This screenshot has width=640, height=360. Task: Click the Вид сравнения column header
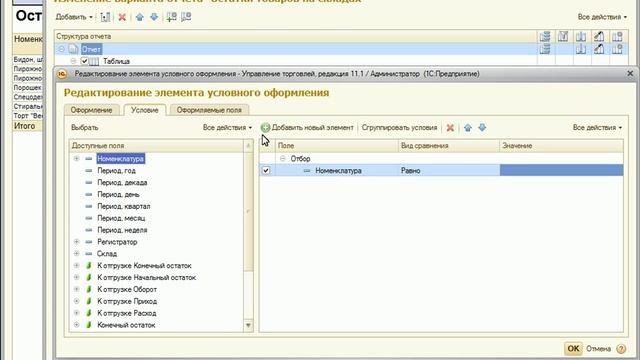click(x=449, y=146)
